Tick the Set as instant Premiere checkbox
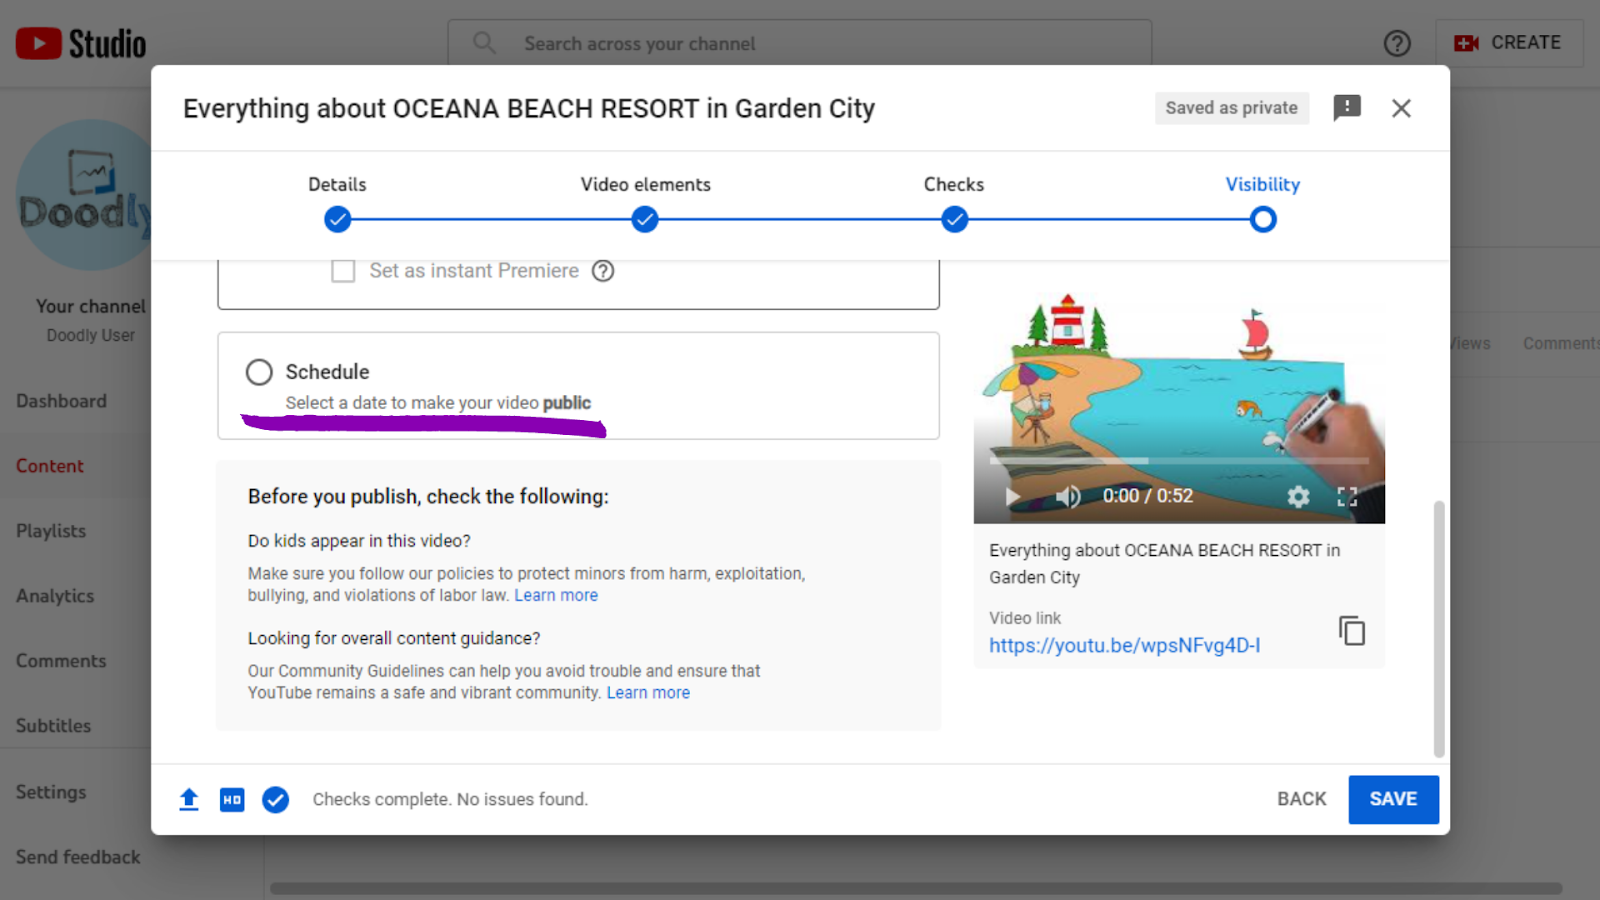The width and height of the screenshot is (1600, 900). pos(343,271)
